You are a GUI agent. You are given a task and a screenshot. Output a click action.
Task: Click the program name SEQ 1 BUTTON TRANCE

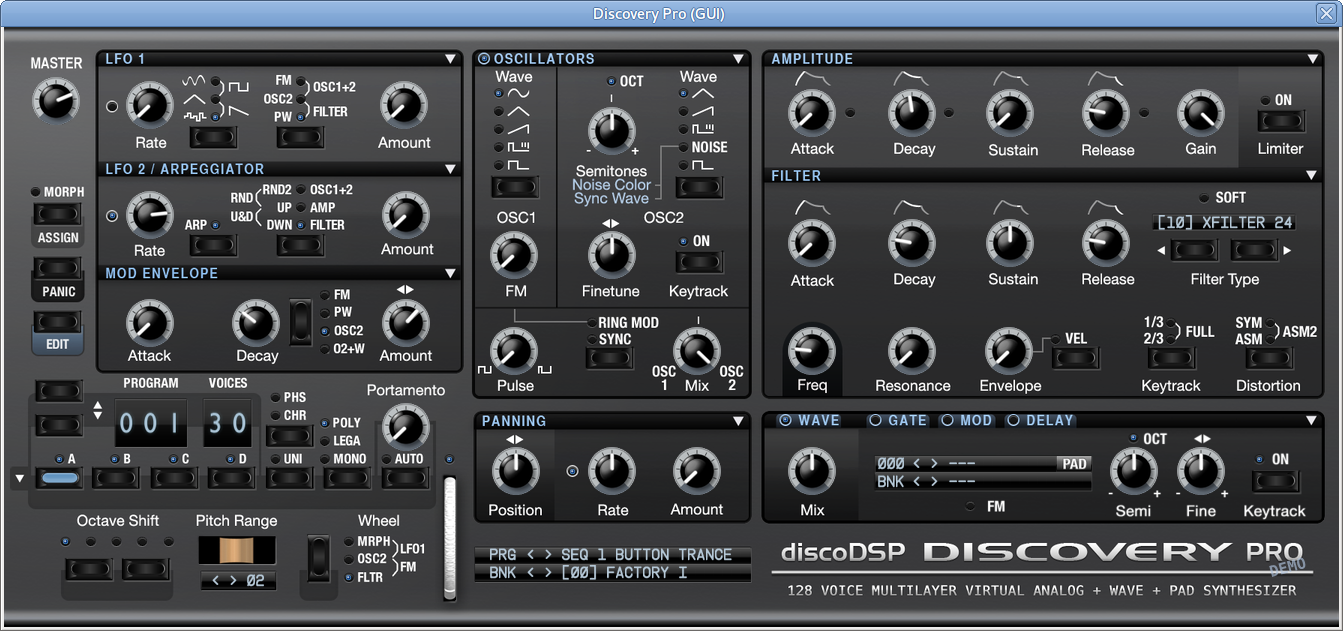[646, 555]
